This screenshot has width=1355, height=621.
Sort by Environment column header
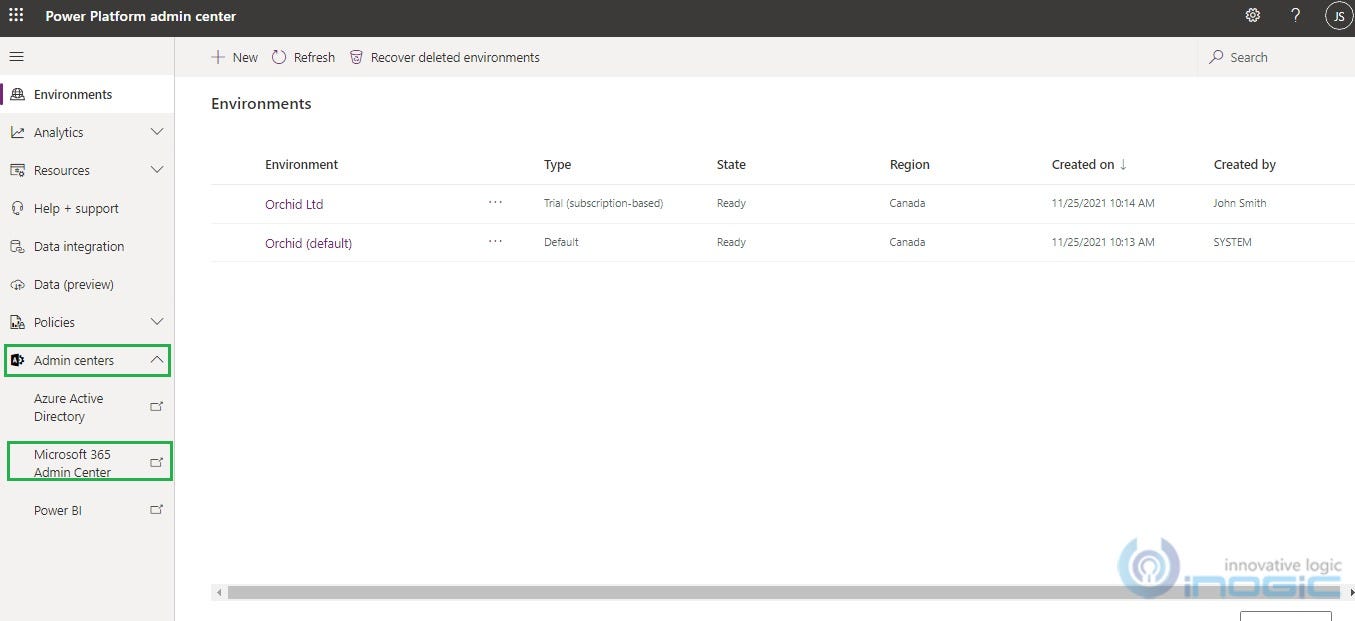point(301,164)
